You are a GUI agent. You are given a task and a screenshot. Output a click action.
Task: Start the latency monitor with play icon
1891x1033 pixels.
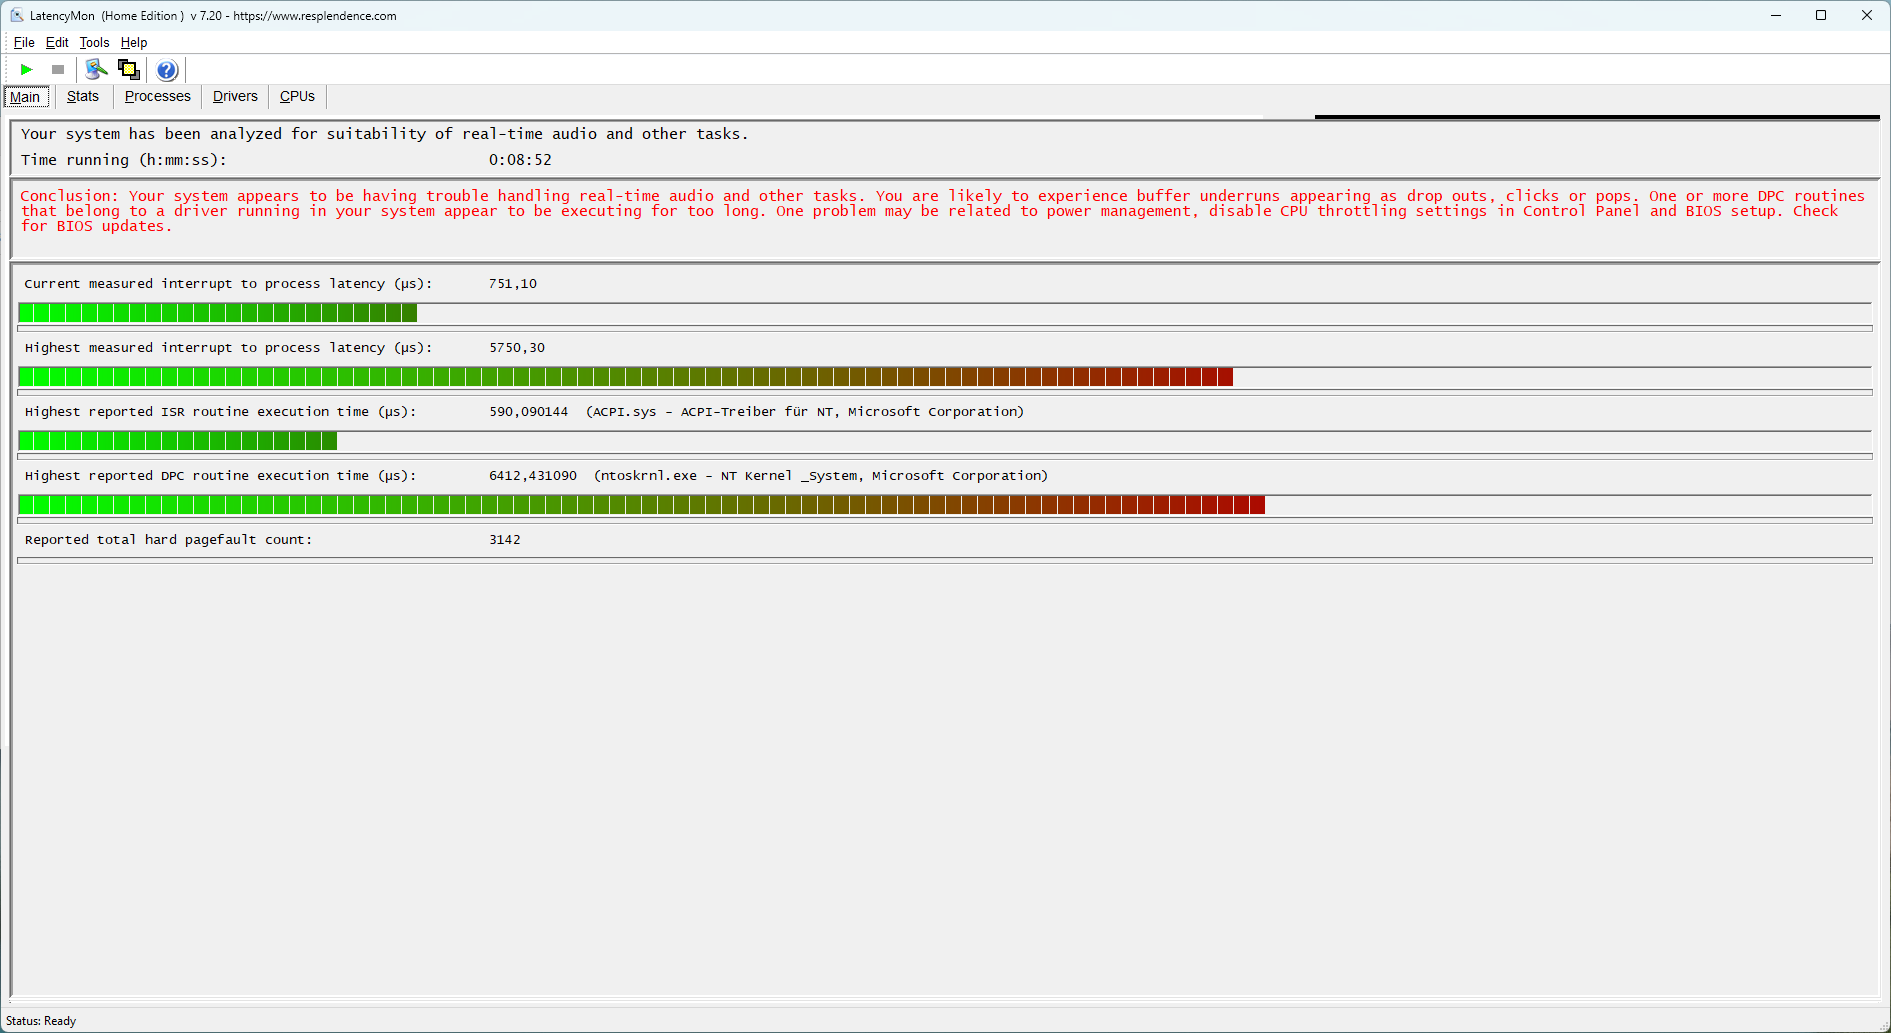(x=27, y=69)
